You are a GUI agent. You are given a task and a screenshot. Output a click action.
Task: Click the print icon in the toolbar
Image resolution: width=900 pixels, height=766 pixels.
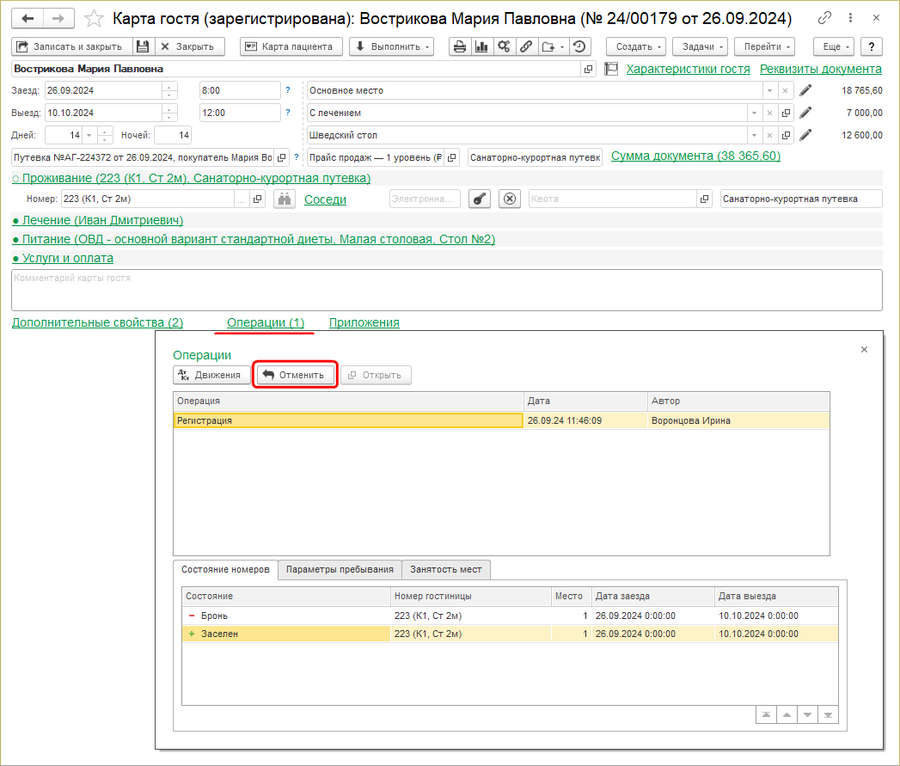coord(460,47)
